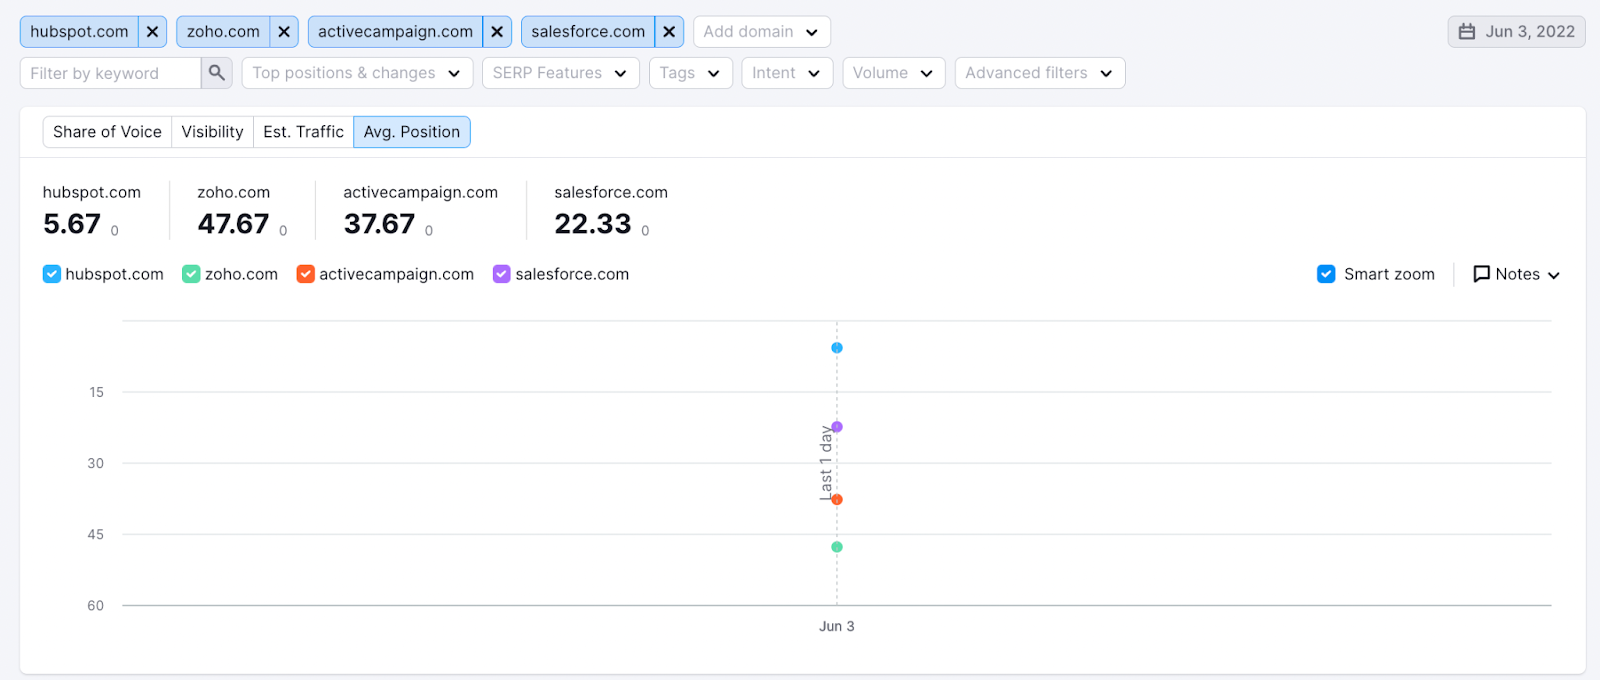Toggle the Smart zoom checkbox
The image size is (1600, 680).
tap(1326, 274)
